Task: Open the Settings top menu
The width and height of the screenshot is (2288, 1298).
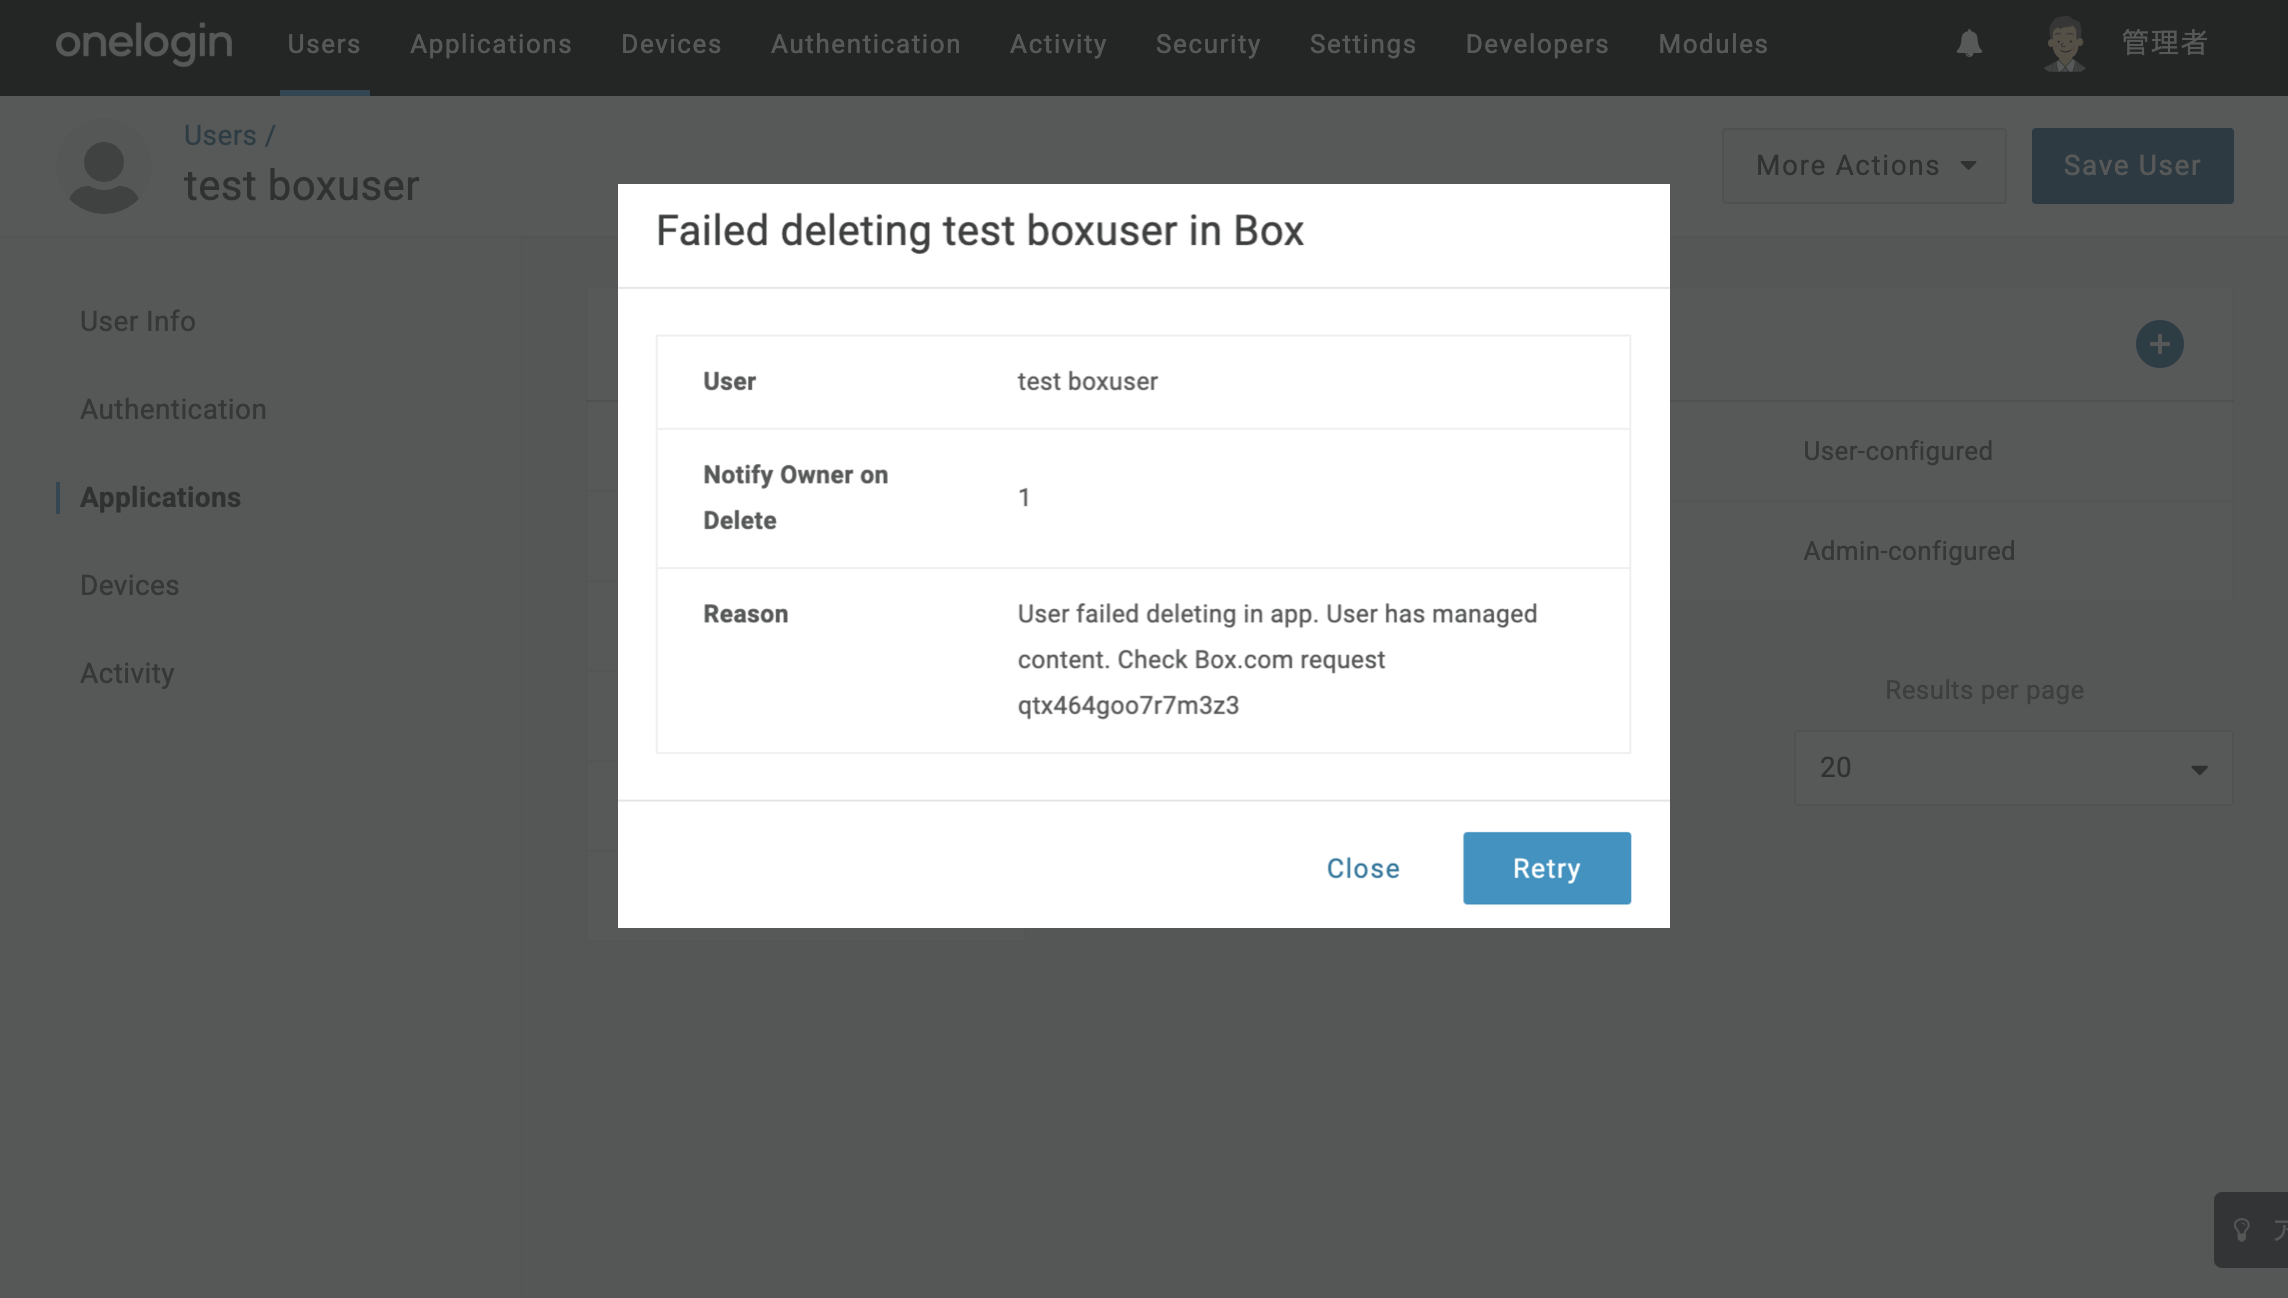Action: click(1363, 44)
